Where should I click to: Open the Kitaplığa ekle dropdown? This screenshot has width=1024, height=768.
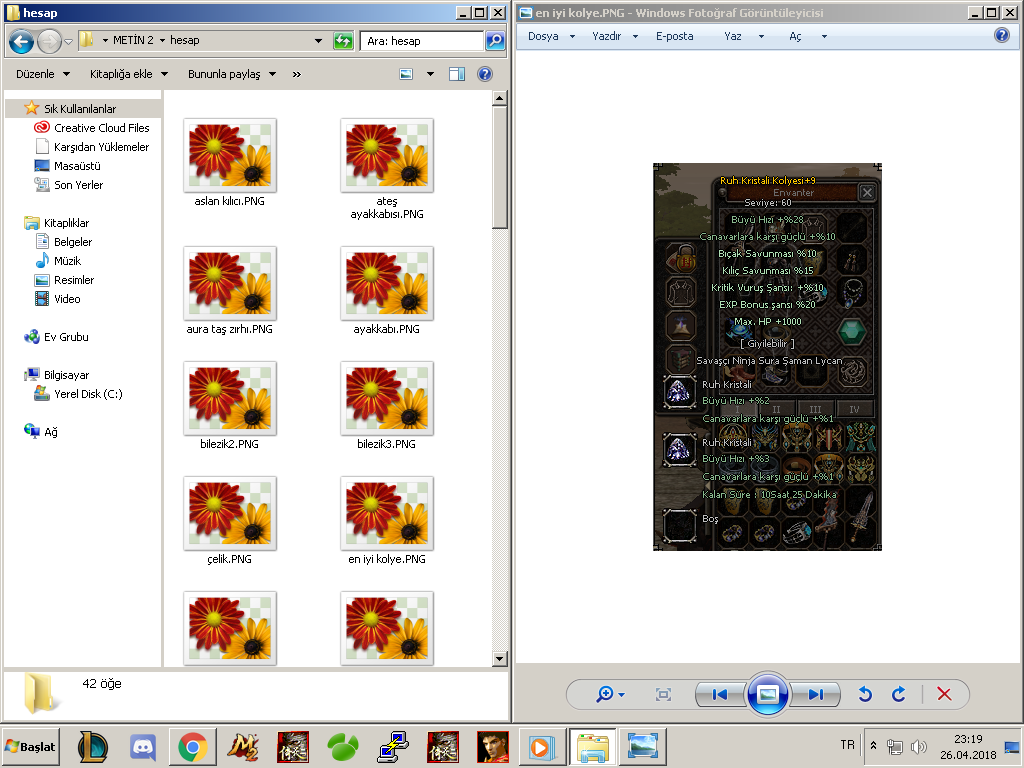pyautogui.click(x=129, y=74)
